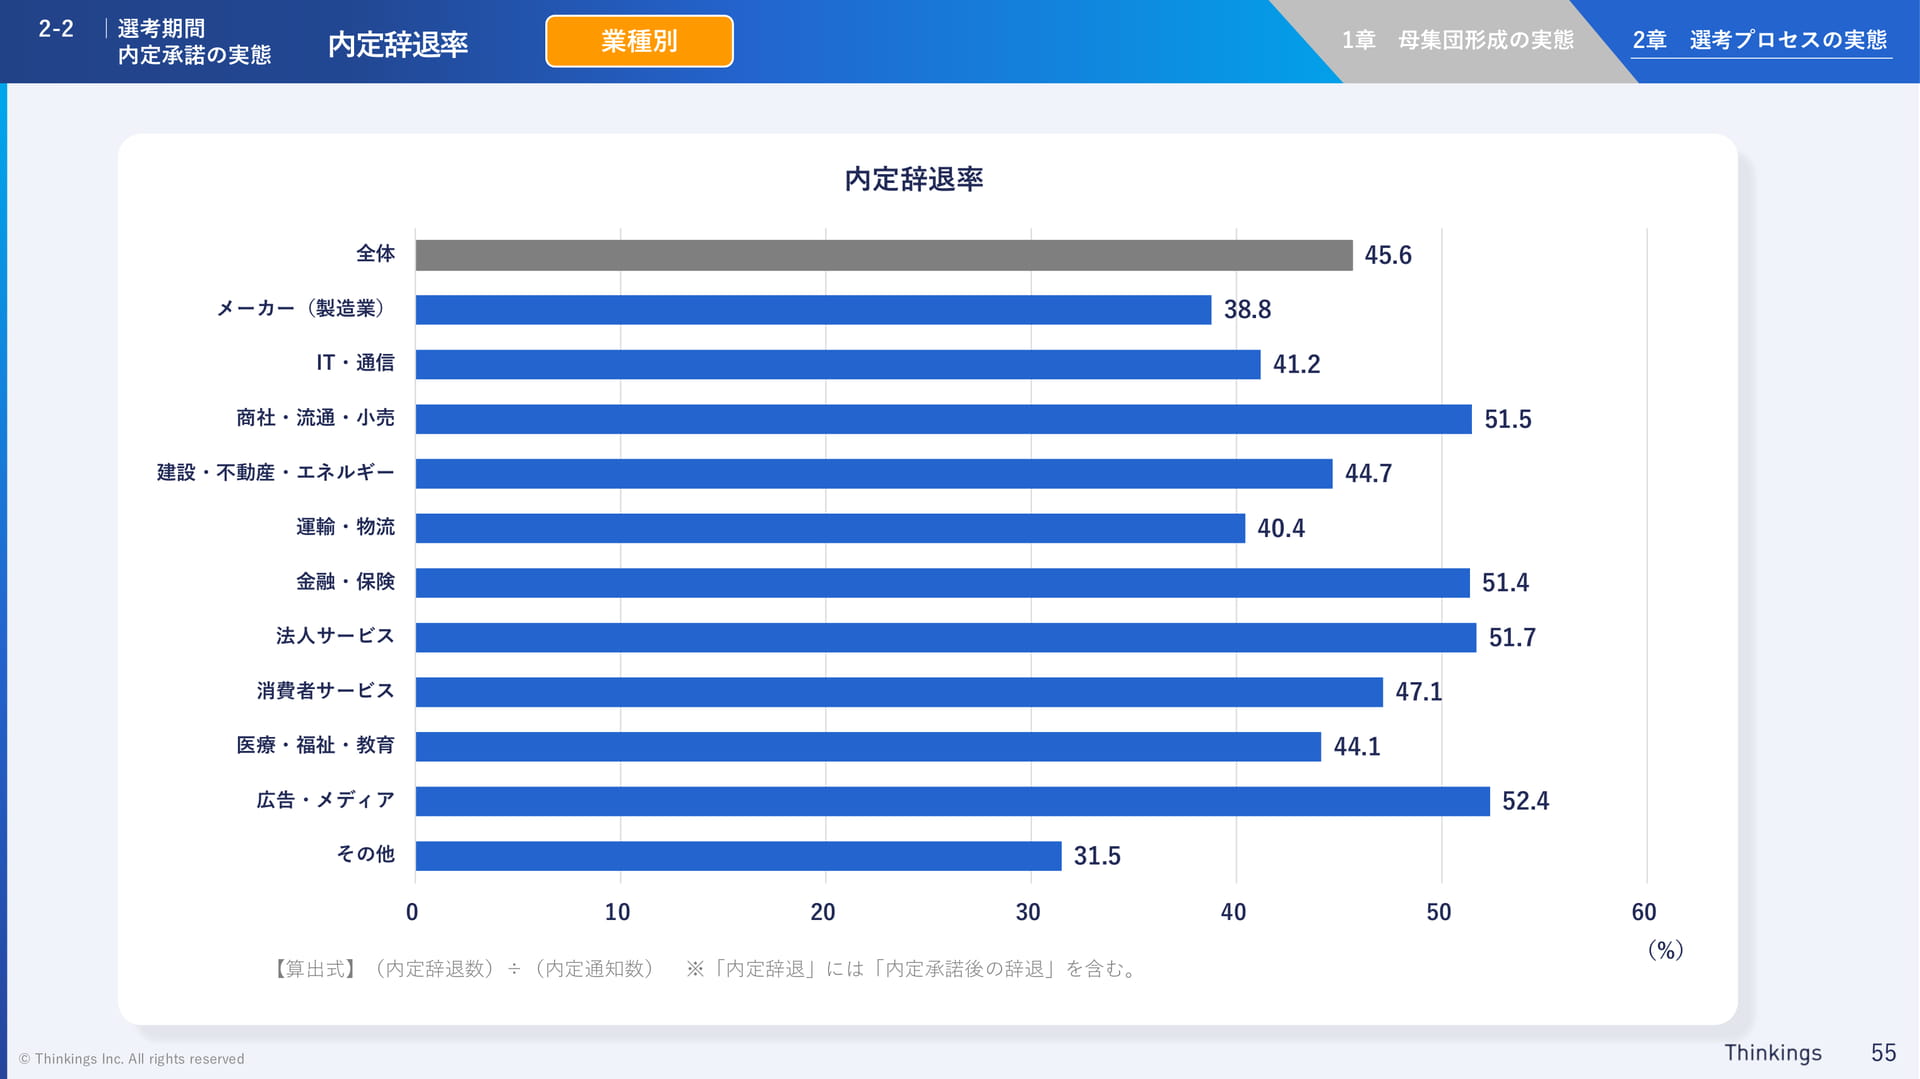Click the 消費者サービス bar
This screenshot has width=1920, height=1079.
[x=899, y=692]
